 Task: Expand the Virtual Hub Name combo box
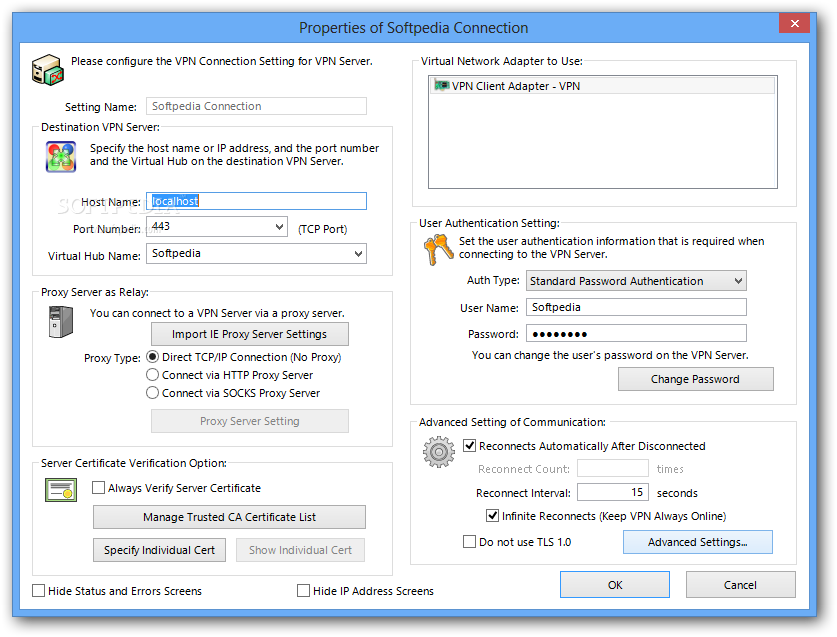coord(358,254)
